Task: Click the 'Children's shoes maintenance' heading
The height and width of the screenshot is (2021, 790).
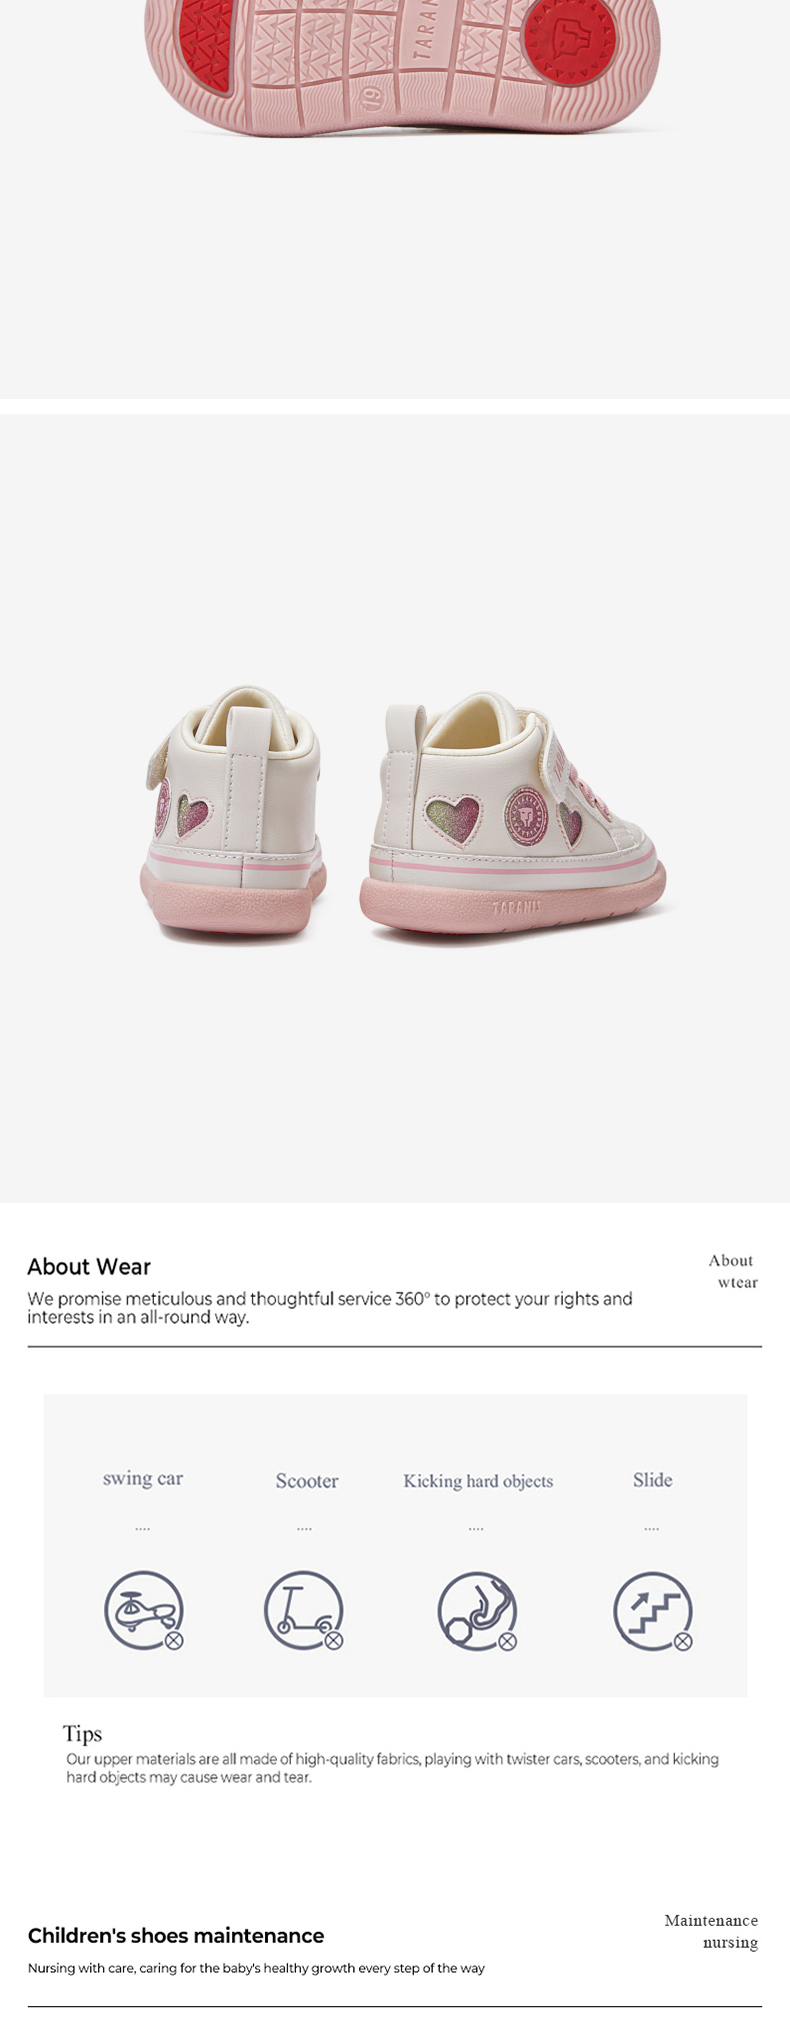Action: pos(176,1935)
